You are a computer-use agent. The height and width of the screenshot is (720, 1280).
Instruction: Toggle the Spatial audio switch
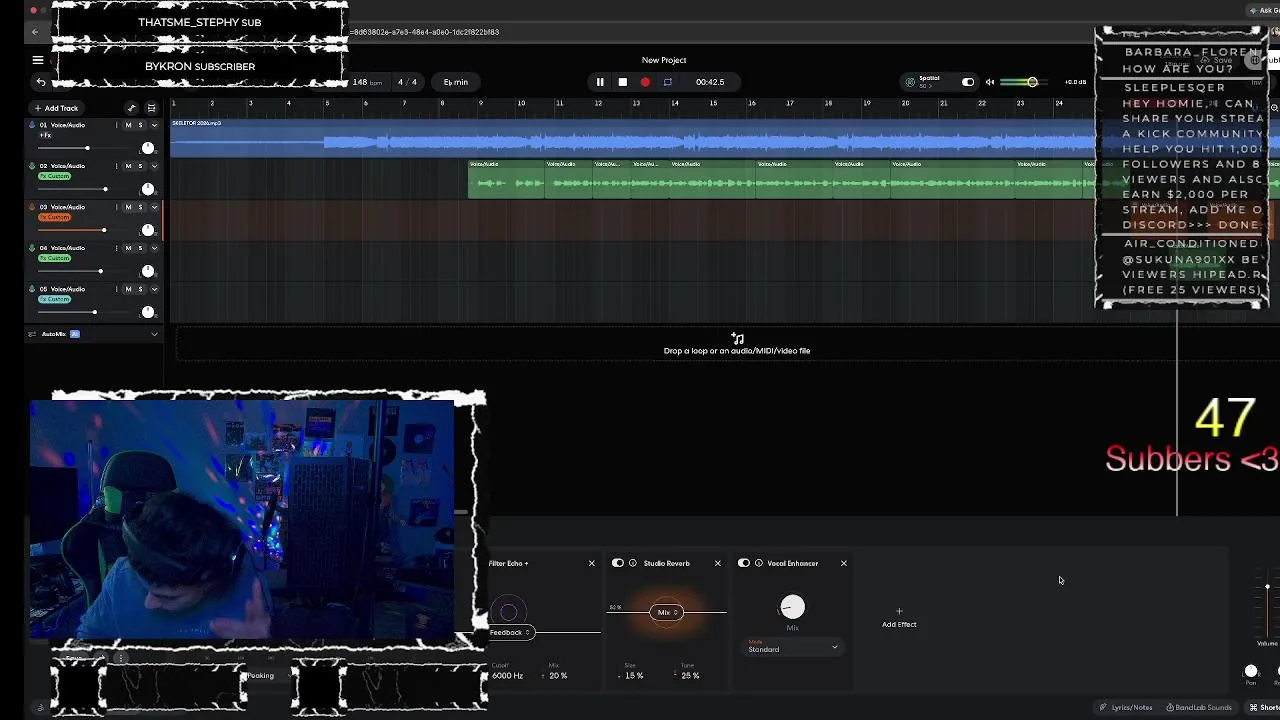[x=968, y=82]
